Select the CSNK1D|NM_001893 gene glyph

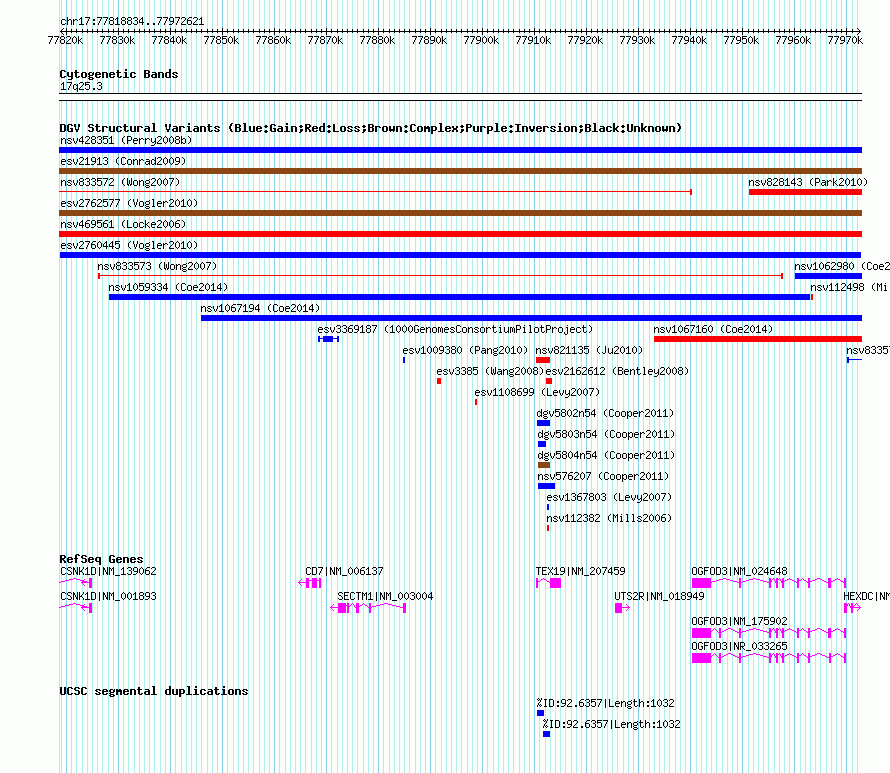75,608
